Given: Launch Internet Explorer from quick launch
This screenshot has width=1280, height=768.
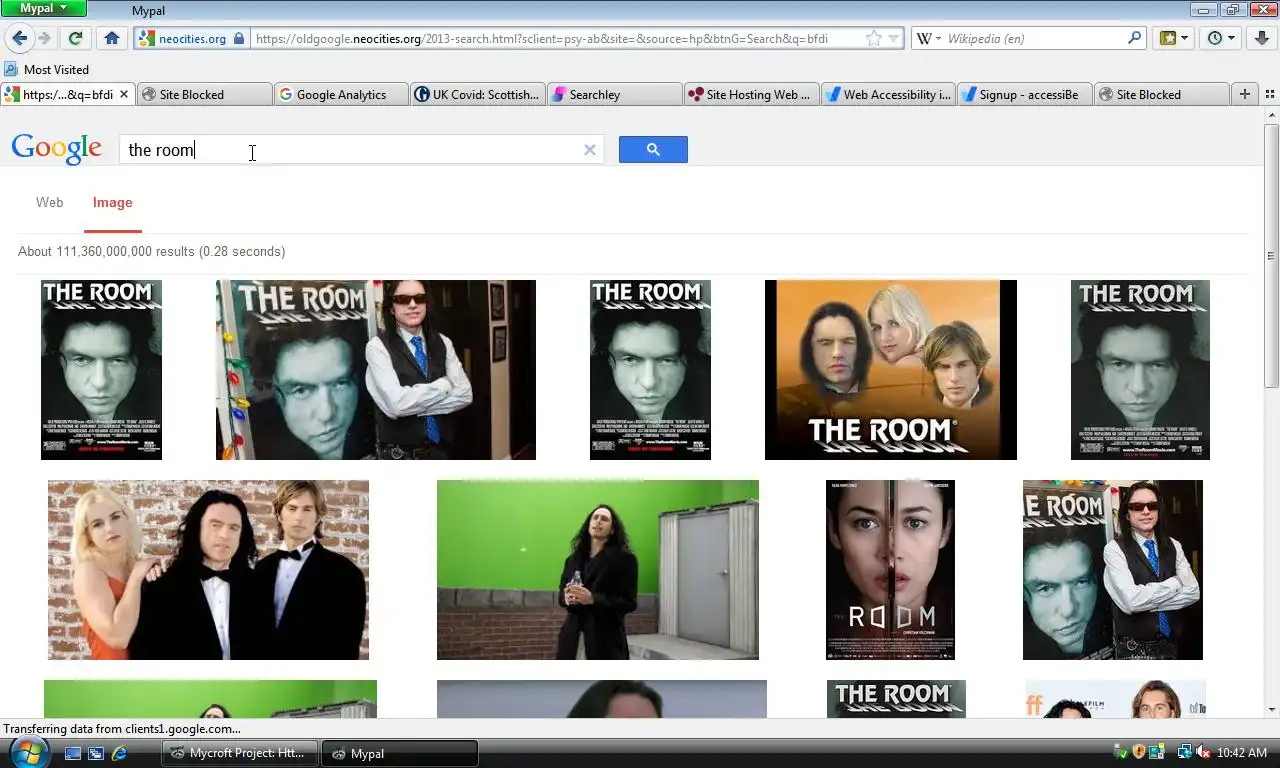Looking at the screenshot, I should tap(120, 753).
